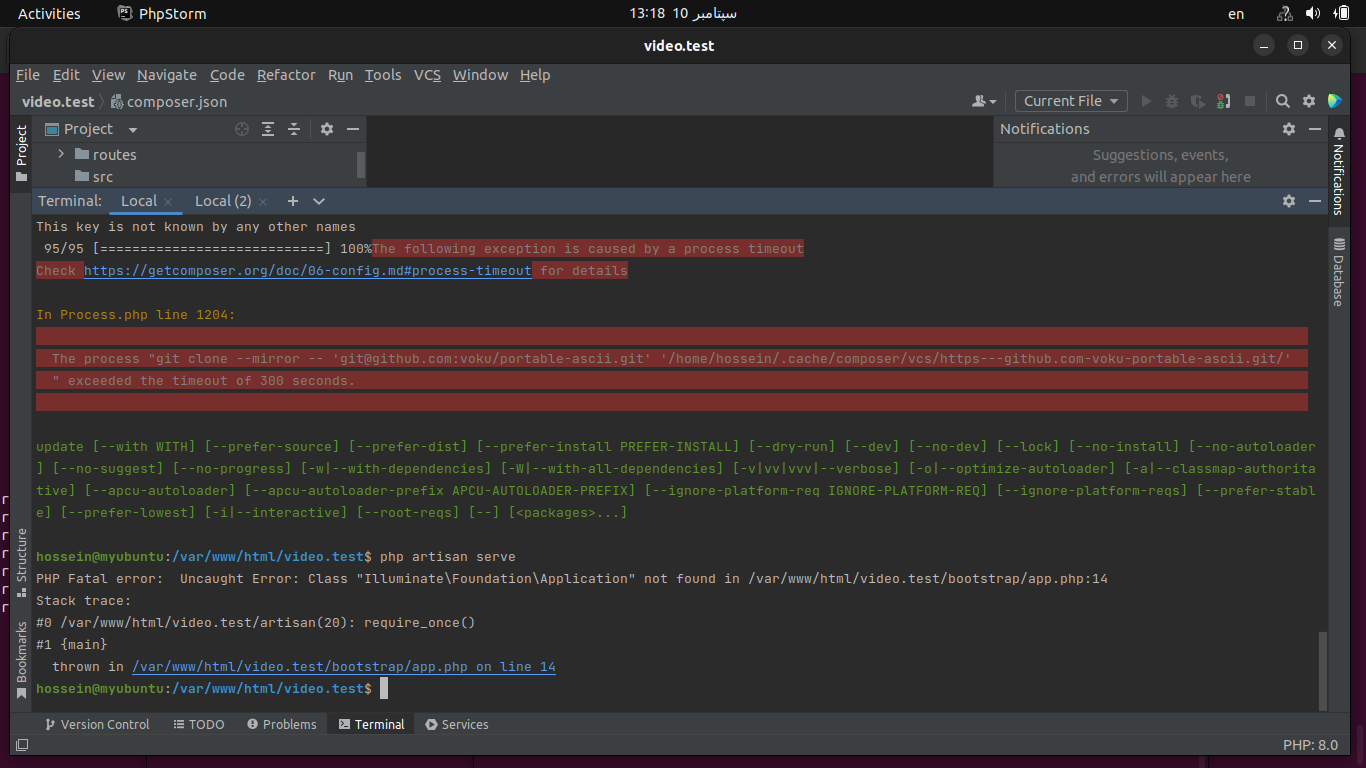The image size is (1366, 768).
Task: Click Collapse All icon in Project panel
Action: pos(294,129)
